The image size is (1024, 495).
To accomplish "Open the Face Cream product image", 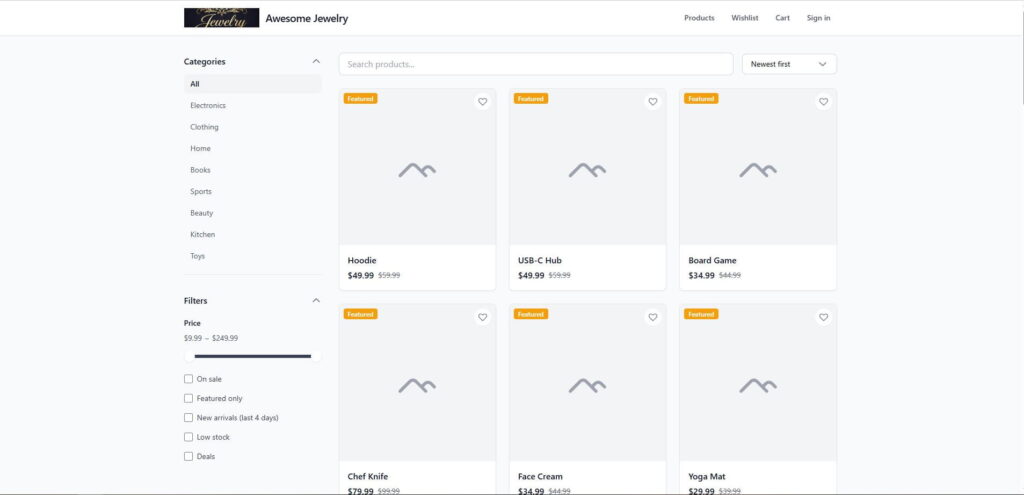I will tap(588, 383).
